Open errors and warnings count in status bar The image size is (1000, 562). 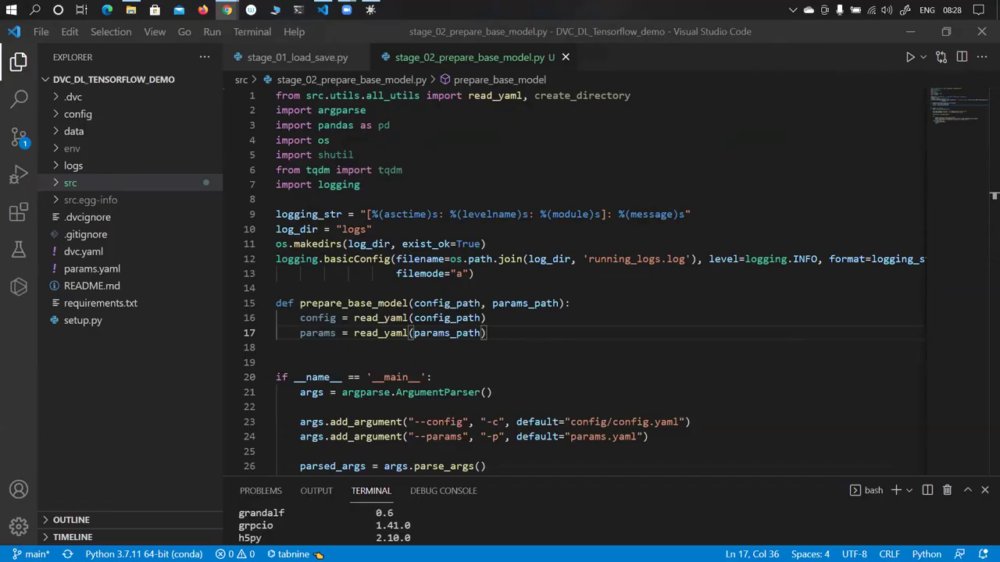coord(235,554)
